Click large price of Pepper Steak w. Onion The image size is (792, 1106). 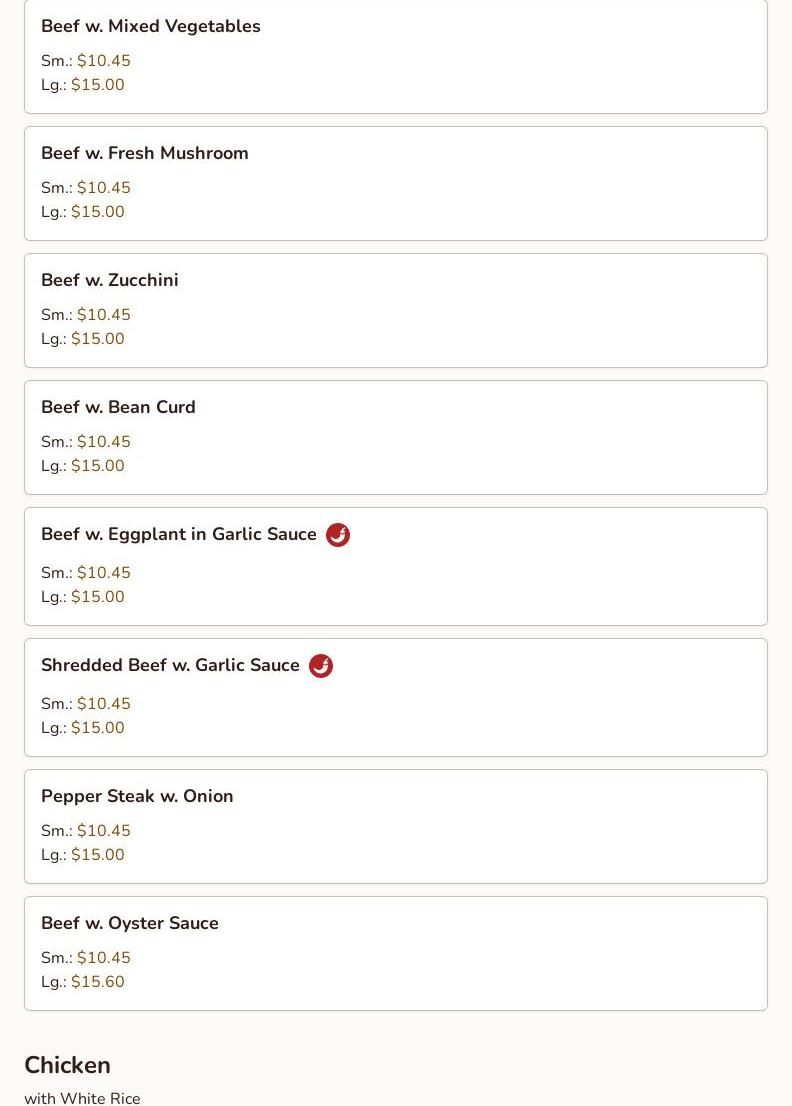click(x=97, y=854)
